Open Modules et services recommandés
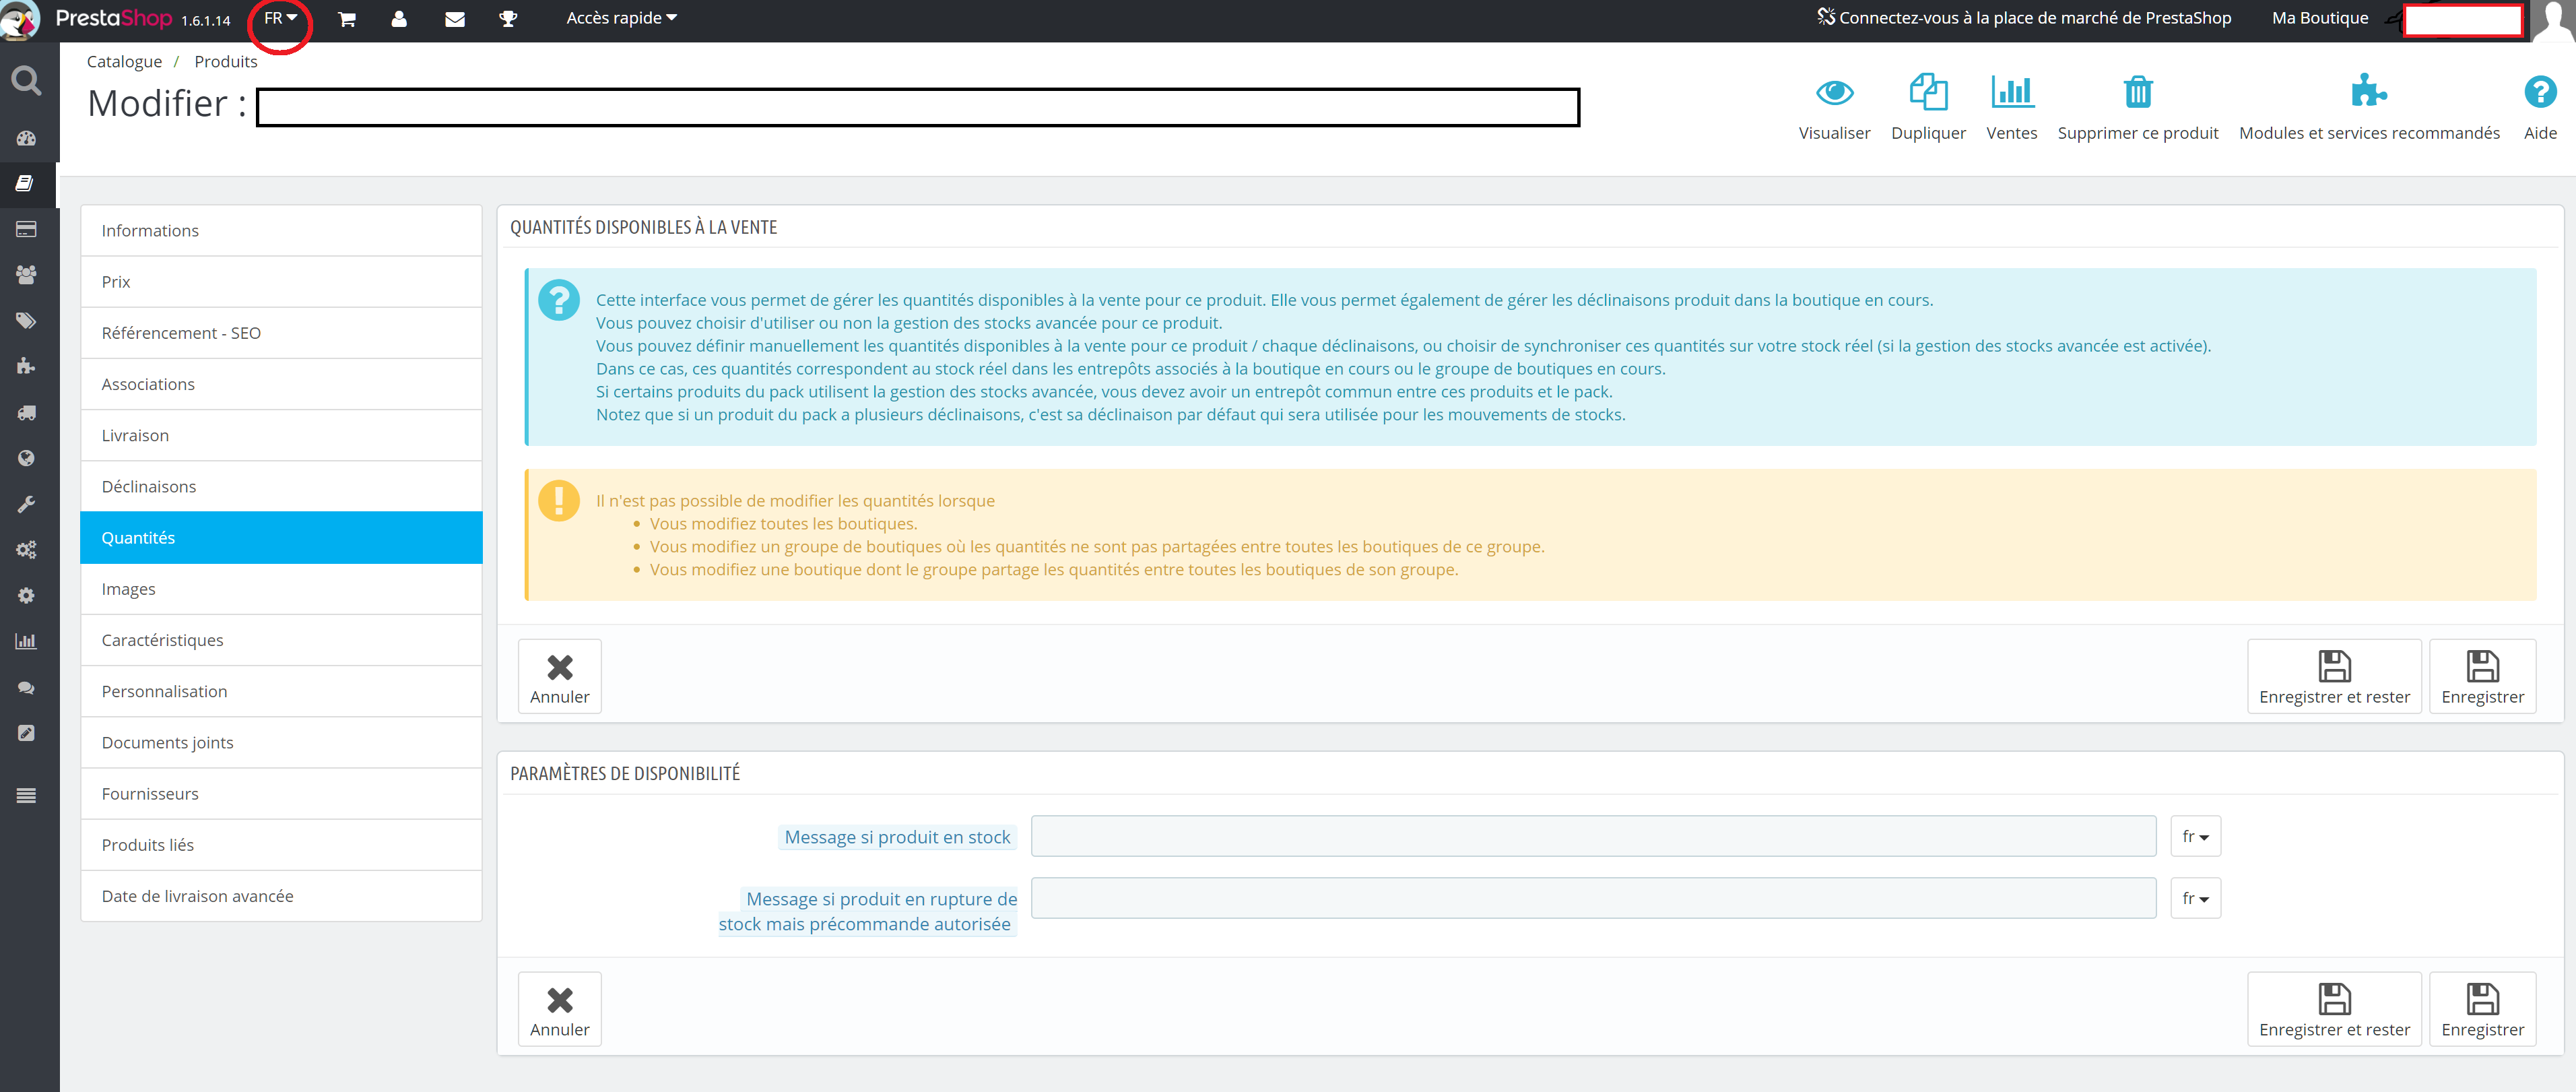Screen dimensions: 2576x1092 [2369, 107]
